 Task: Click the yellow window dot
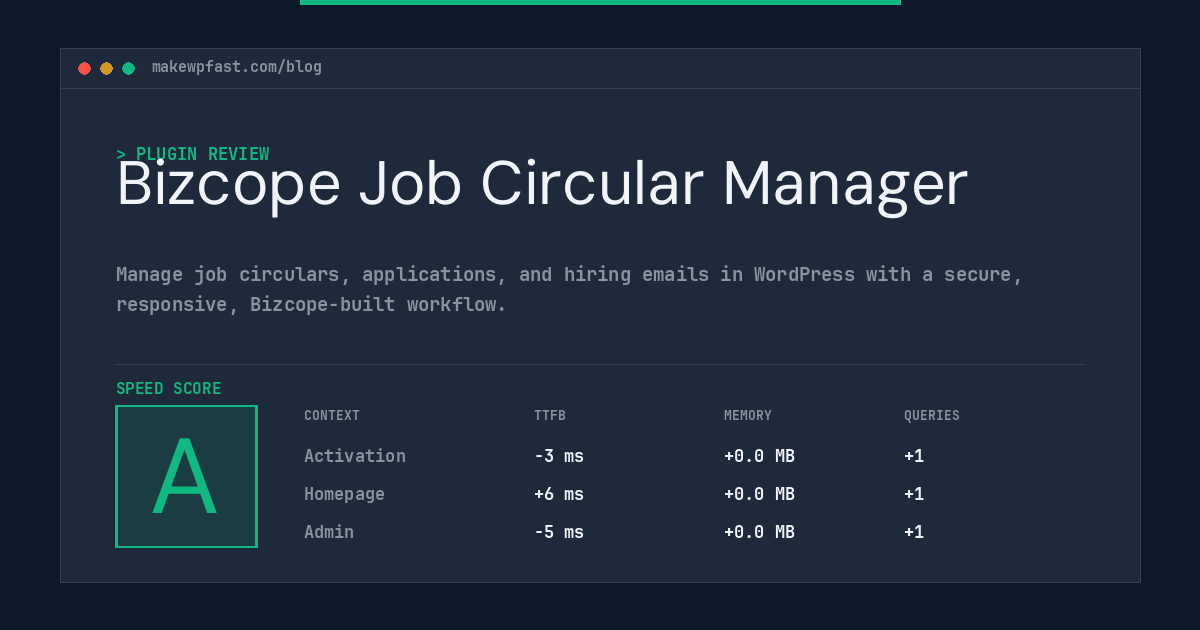click(106, 68)
